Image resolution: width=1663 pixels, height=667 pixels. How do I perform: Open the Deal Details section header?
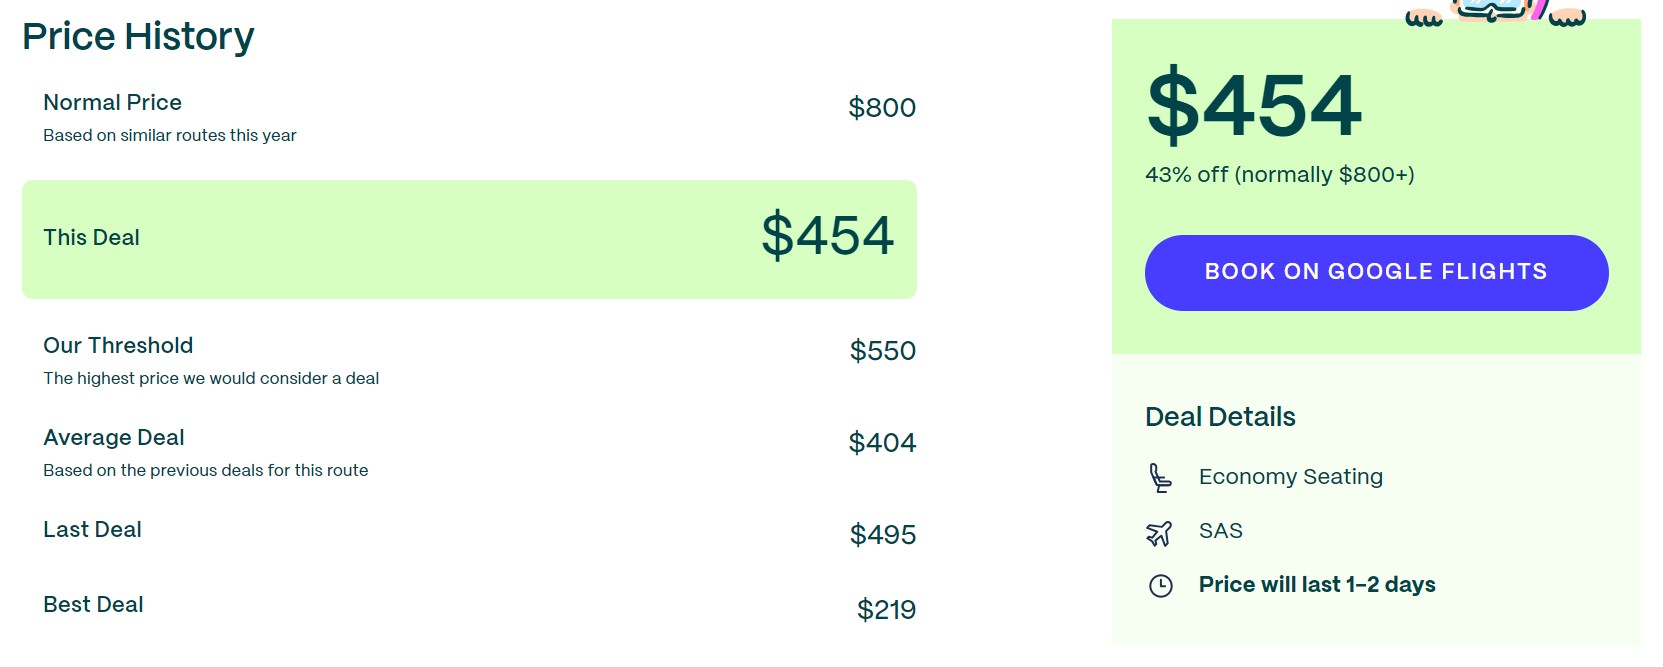coord(1220,417)
